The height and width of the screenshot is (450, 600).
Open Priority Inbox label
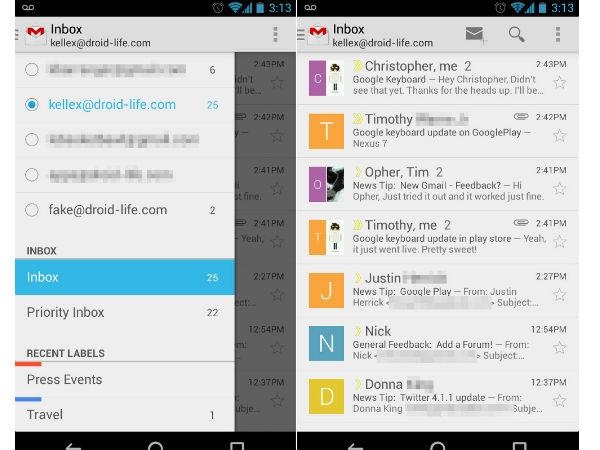(125, 312)
